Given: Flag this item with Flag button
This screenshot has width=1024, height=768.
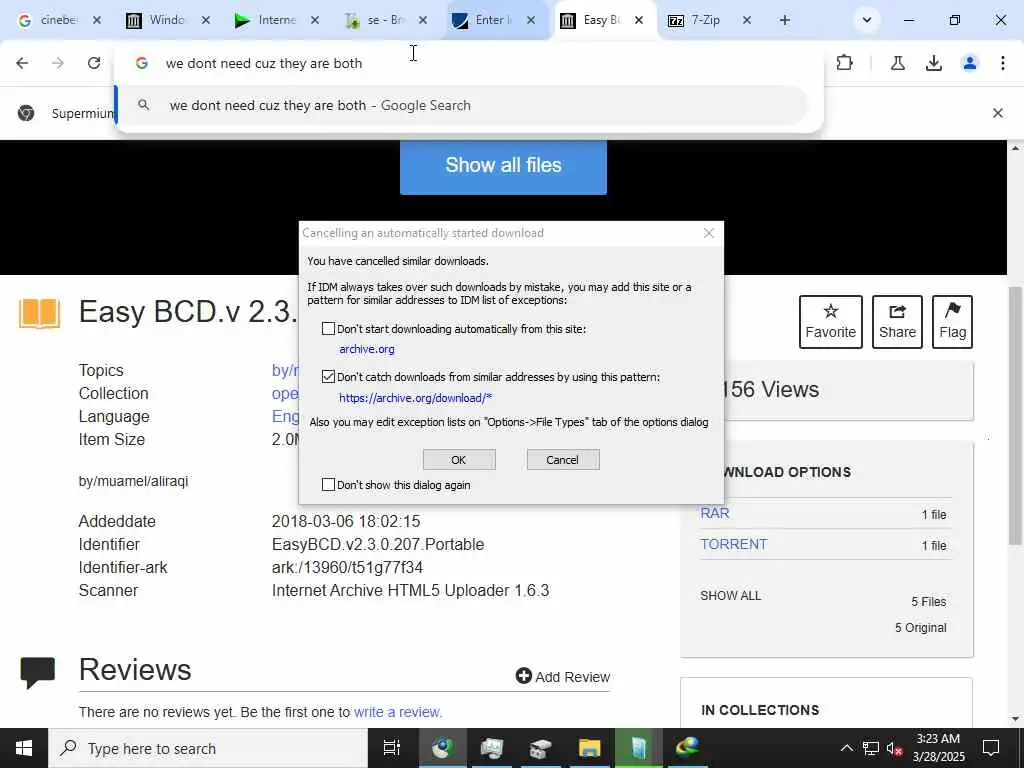Looking at the screenshot, I should point(952,321).
